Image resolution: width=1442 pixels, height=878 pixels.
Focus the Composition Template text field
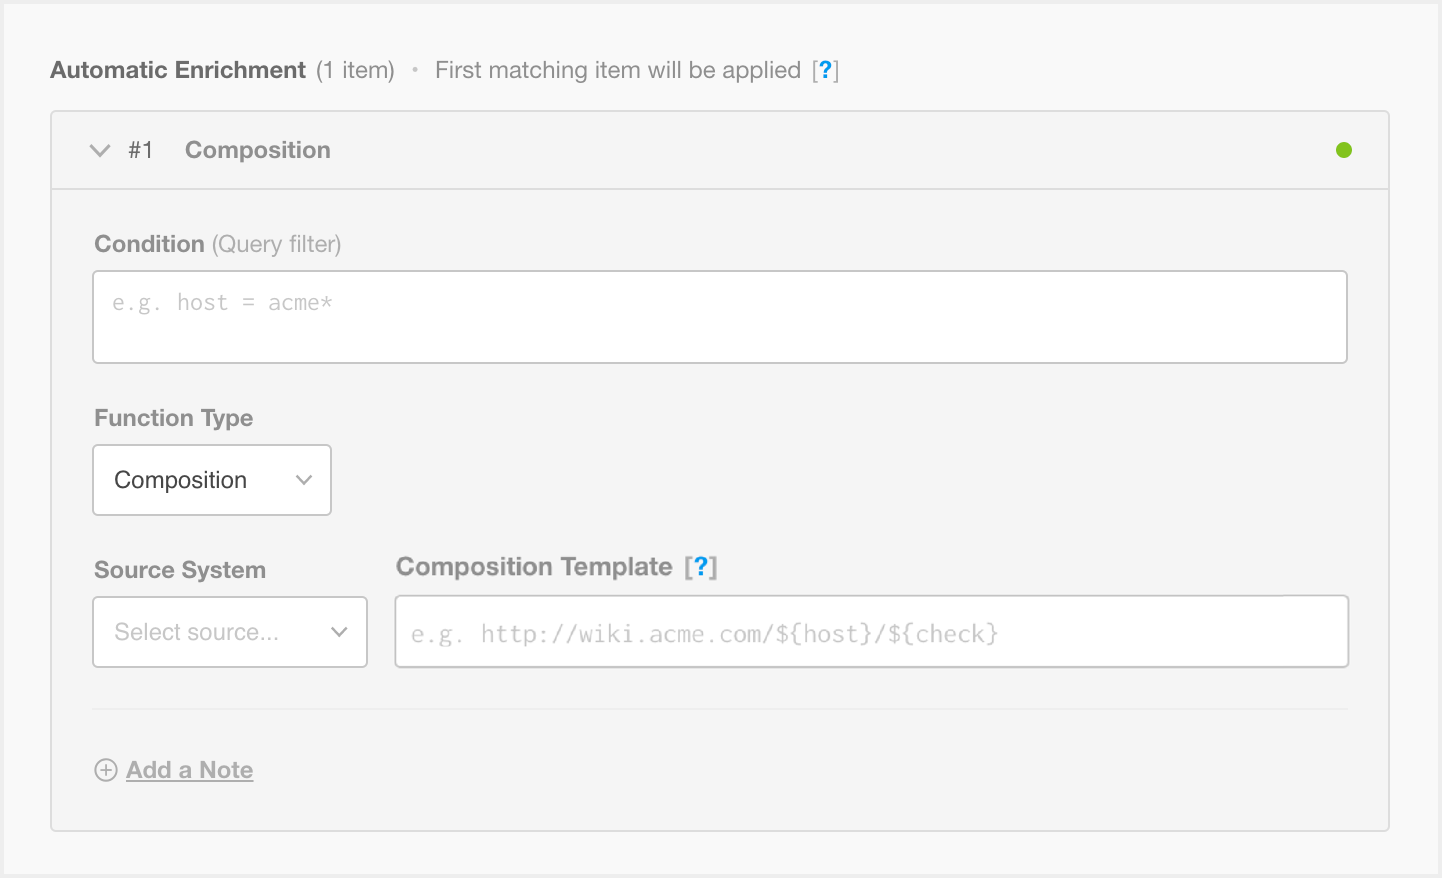(871, 631)
